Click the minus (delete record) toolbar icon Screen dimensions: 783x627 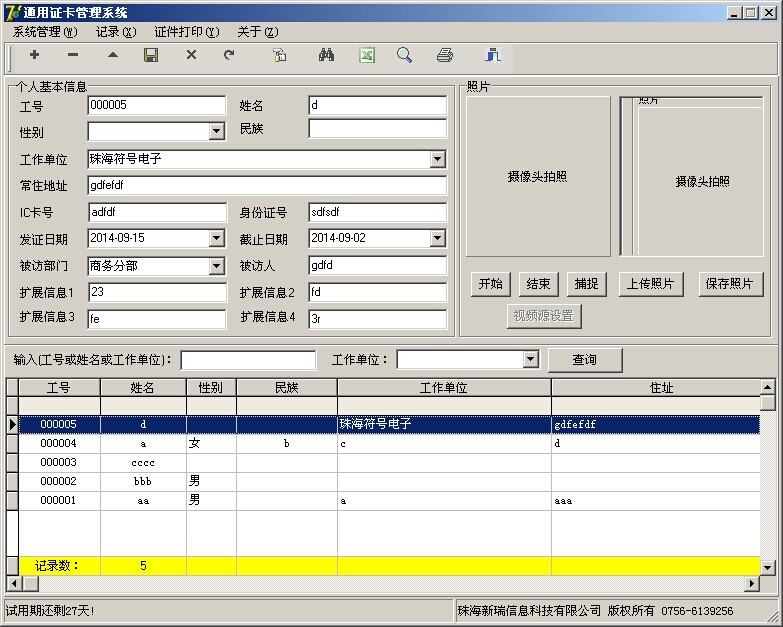pos(73,55)
